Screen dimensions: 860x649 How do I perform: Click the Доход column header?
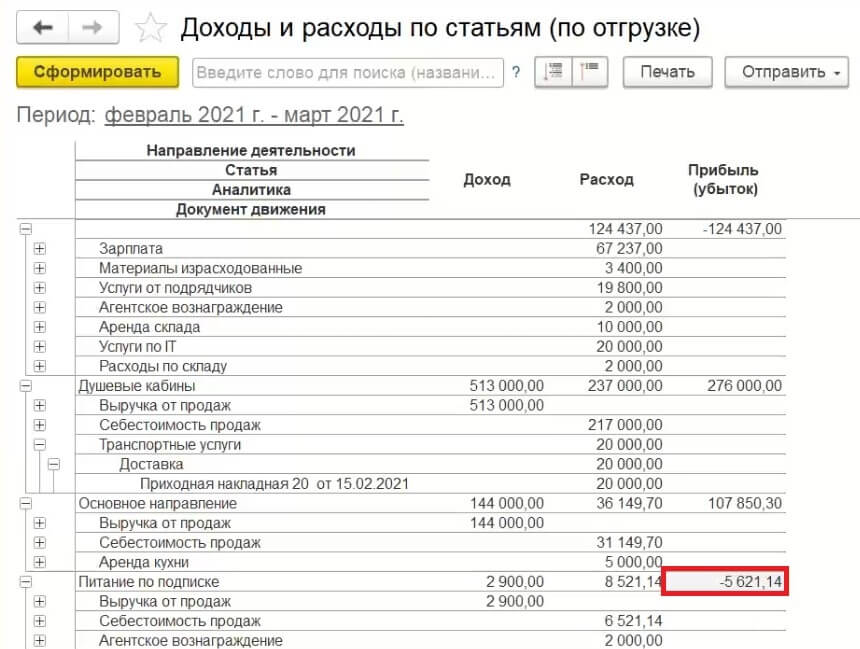487,179
